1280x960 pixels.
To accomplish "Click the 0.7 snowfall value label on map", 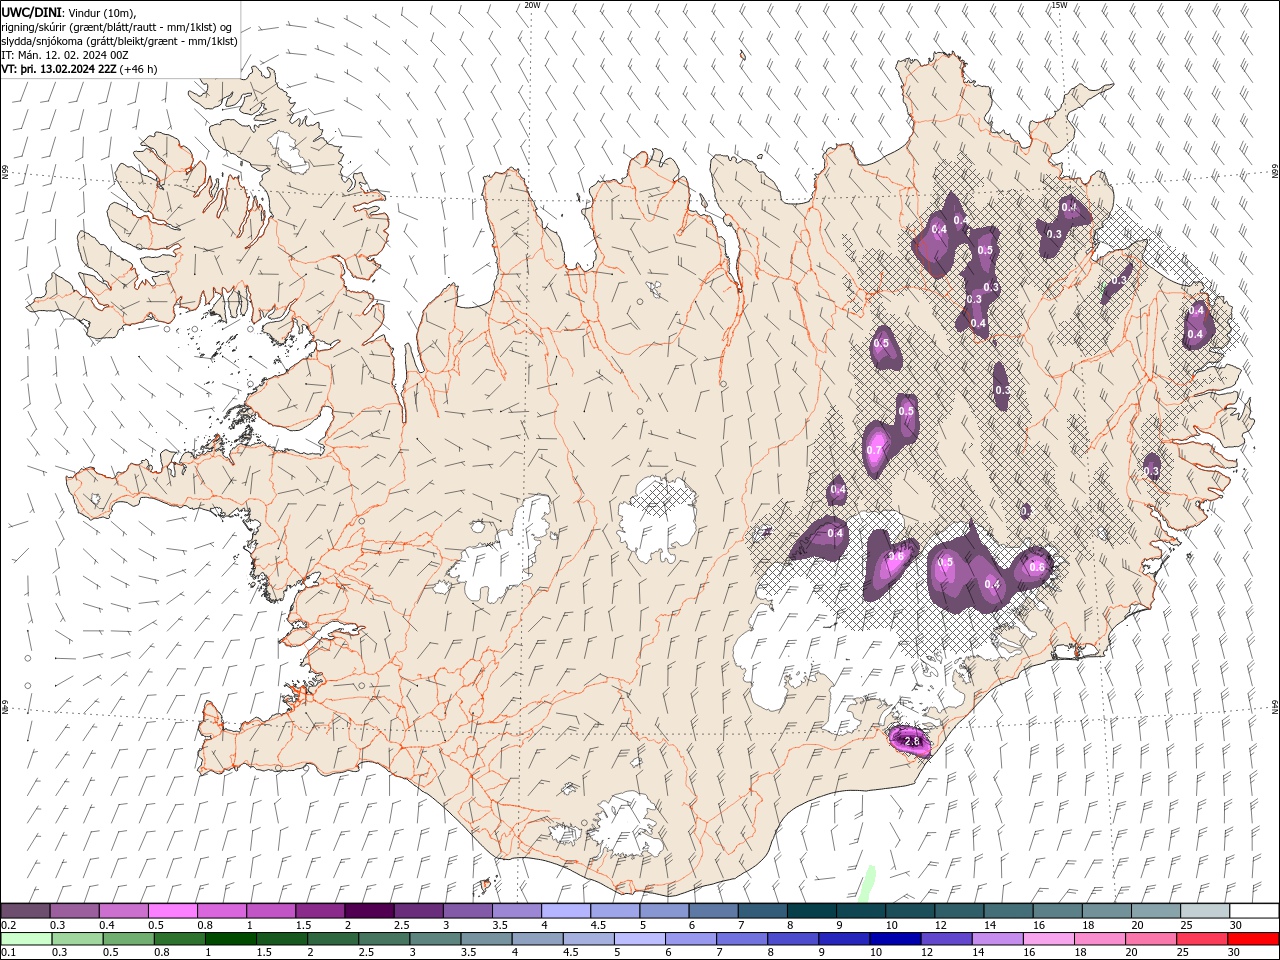I will 874,450.
